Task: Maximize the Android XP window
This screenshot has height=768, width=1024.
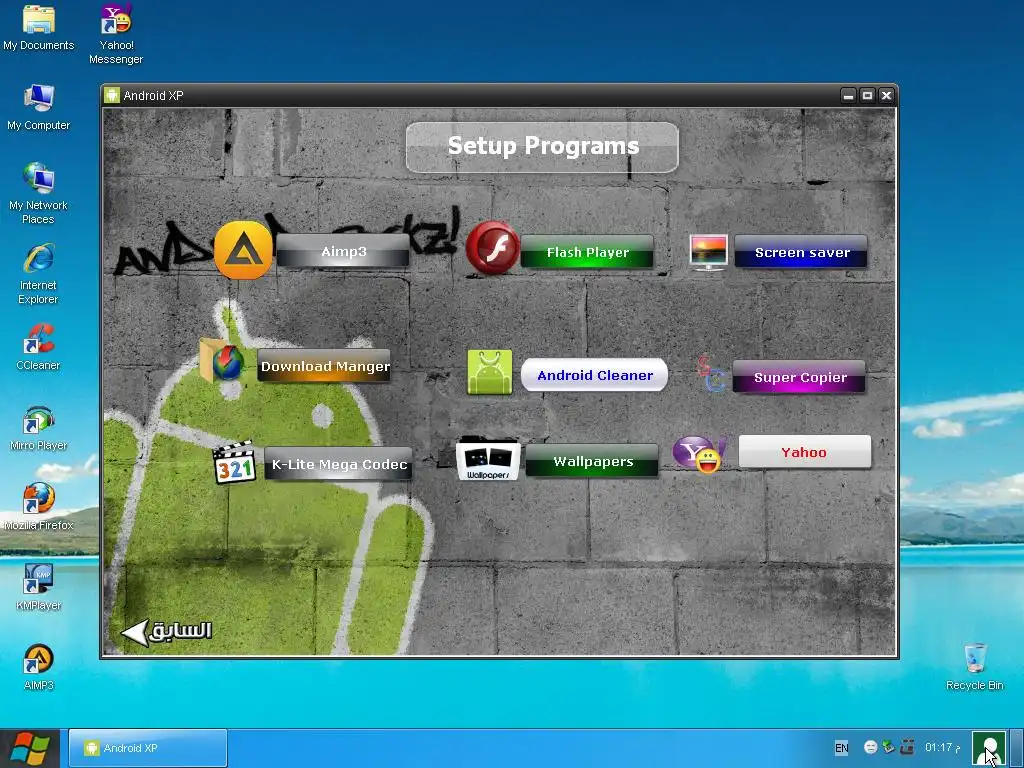Action: tap(867, 95)
